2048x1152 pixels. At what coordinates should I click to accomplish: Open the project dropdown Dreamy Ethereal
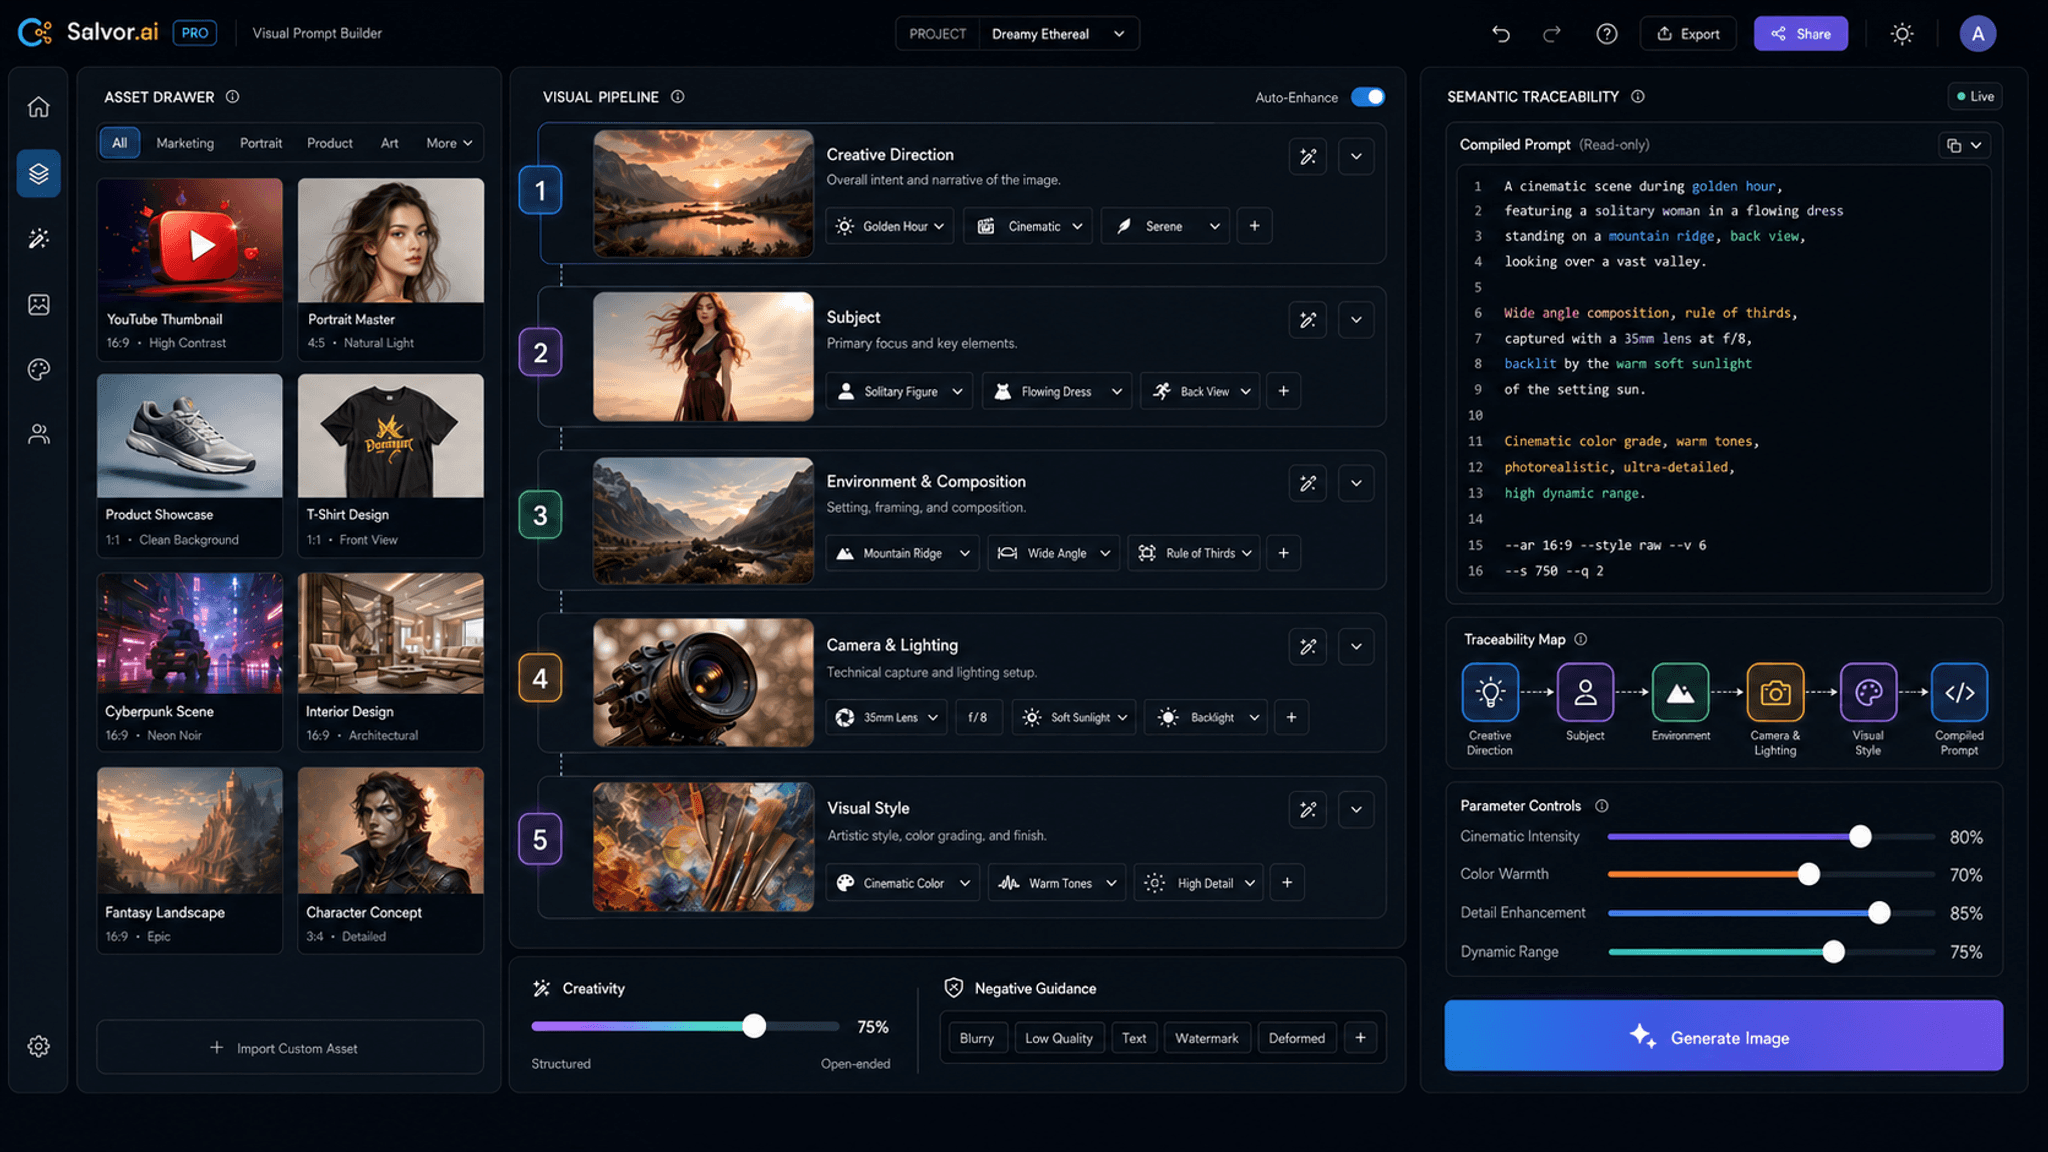click(x=1058, y=34)
